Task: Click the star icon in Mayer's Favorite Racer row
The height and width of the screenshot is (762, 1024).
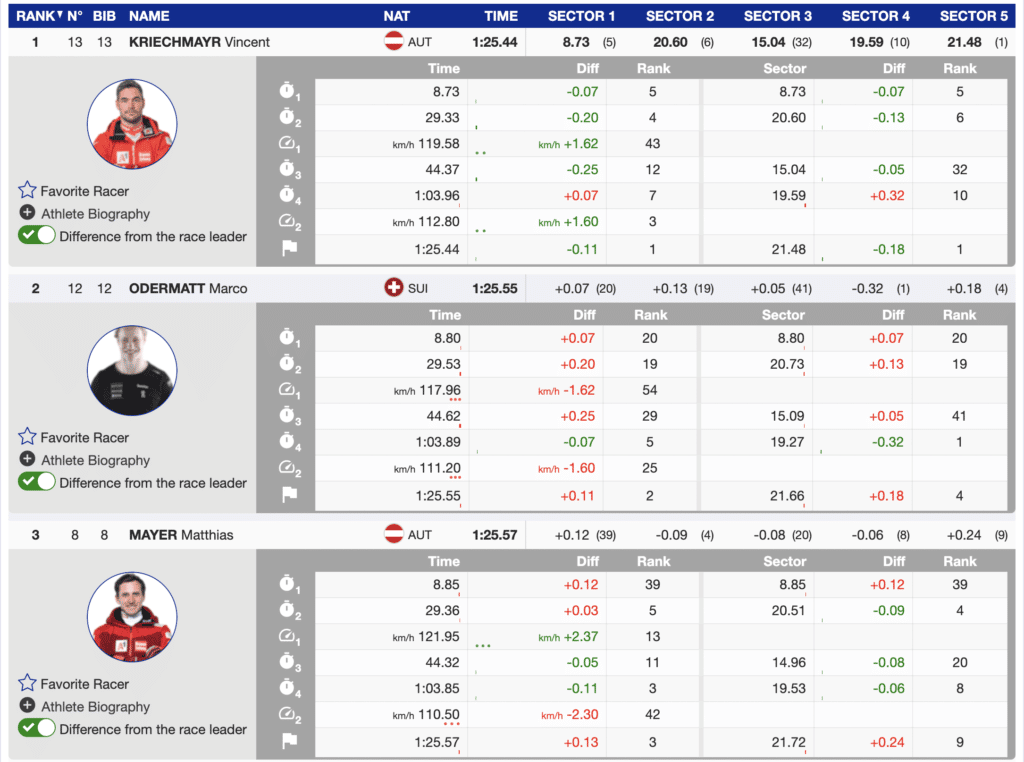Action: (27, 684)
